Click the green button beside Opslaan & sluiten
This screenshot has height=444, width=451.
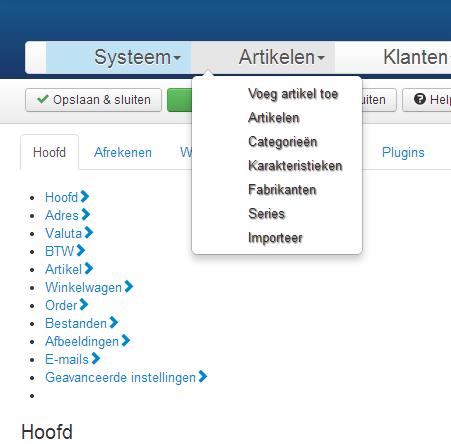180,100
